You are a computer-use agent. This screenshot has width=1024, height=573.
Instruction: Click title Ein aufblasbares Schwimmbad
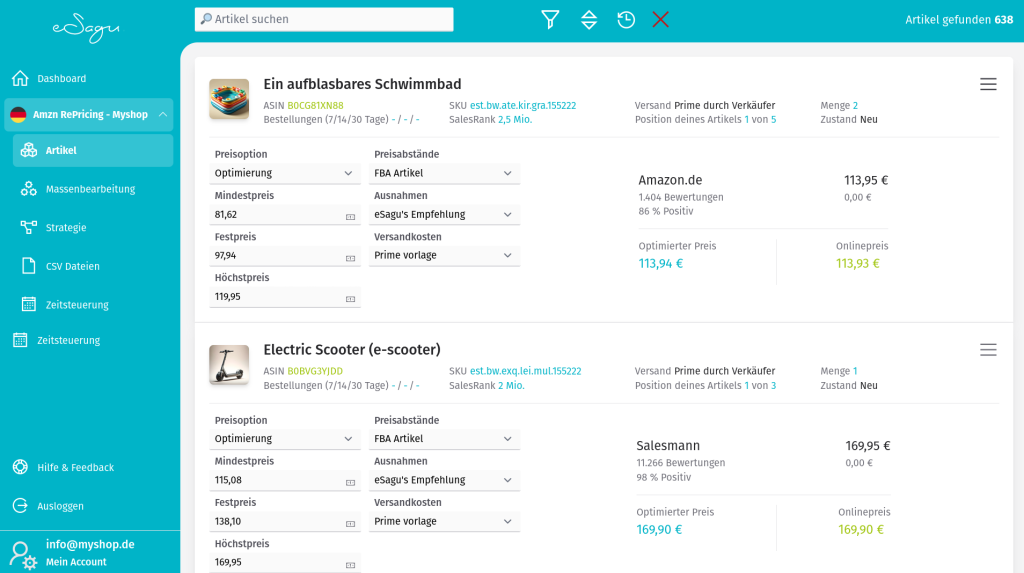coord(362,84)
